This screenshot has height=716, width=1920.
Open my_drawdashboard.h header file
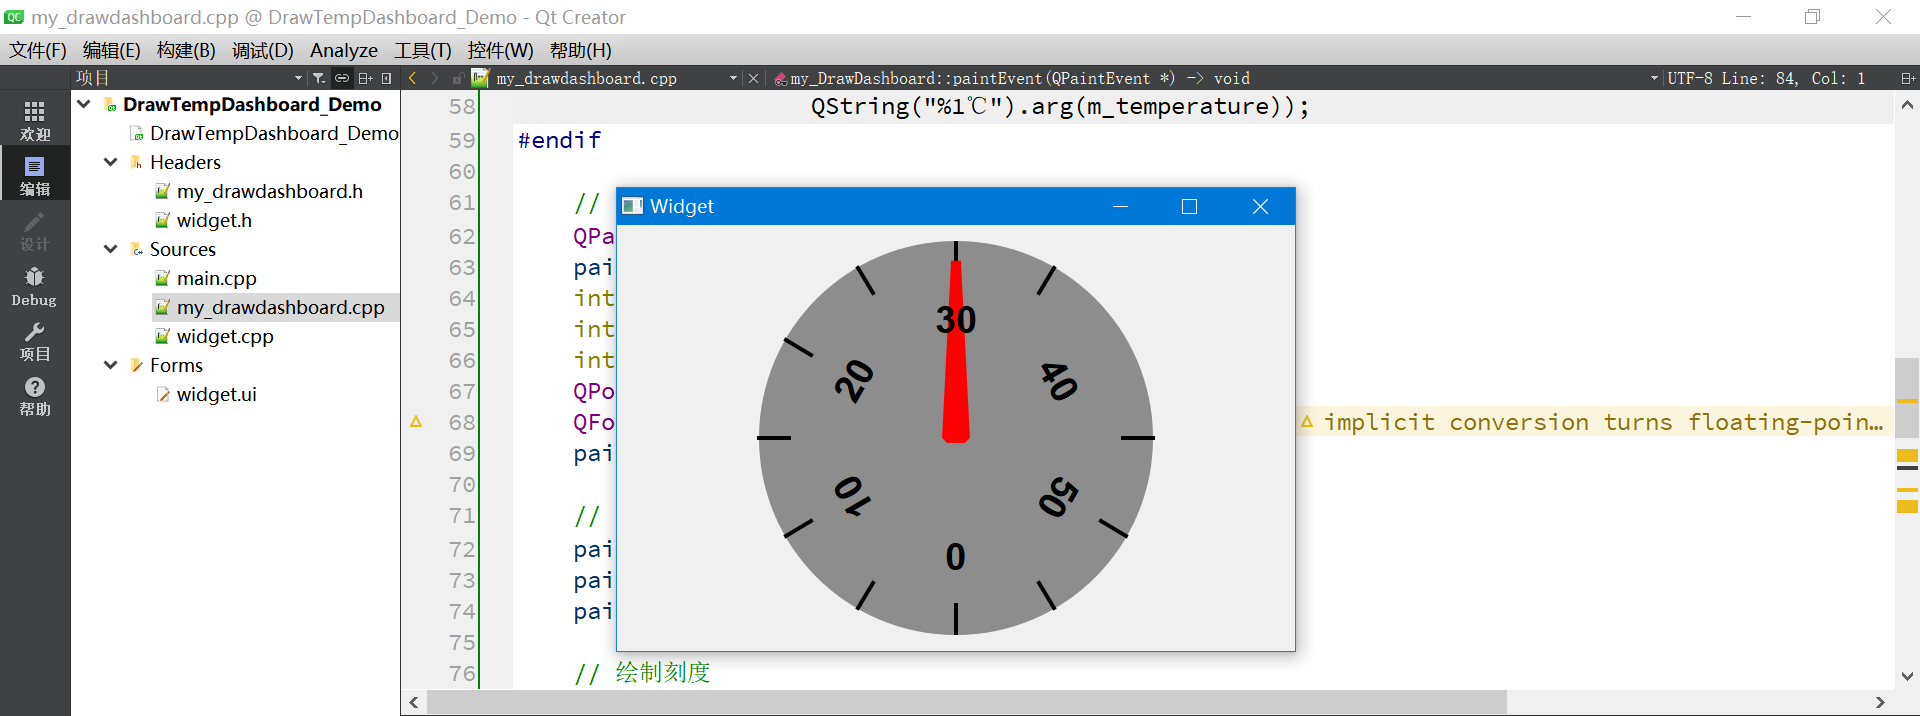[259, 191]
